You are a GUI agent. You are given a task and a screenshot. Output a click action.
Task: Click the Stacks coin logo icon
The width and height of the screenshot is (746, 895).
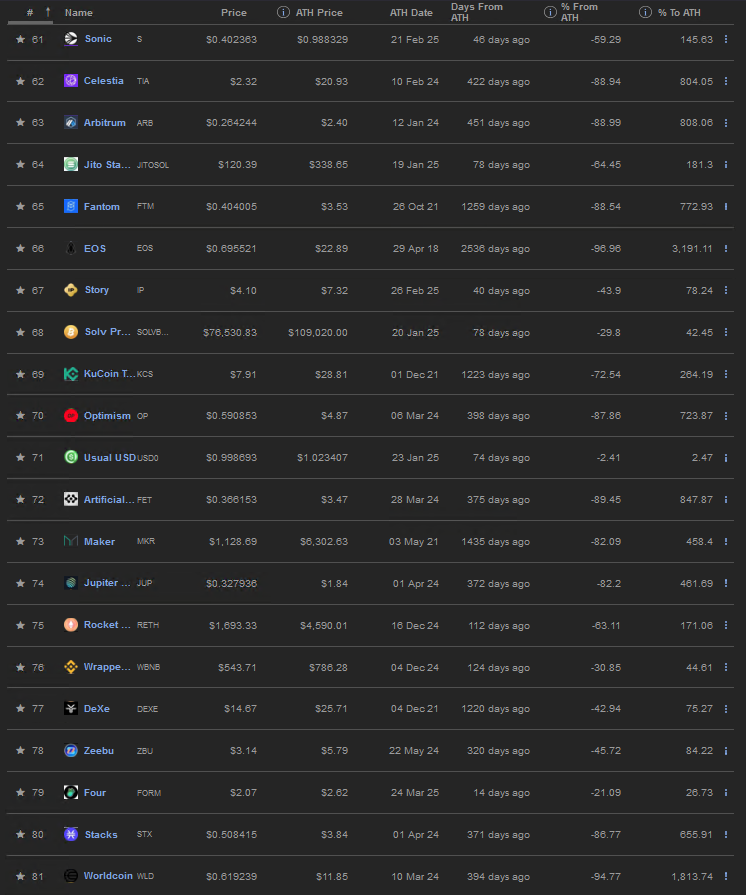coord(71,834)
